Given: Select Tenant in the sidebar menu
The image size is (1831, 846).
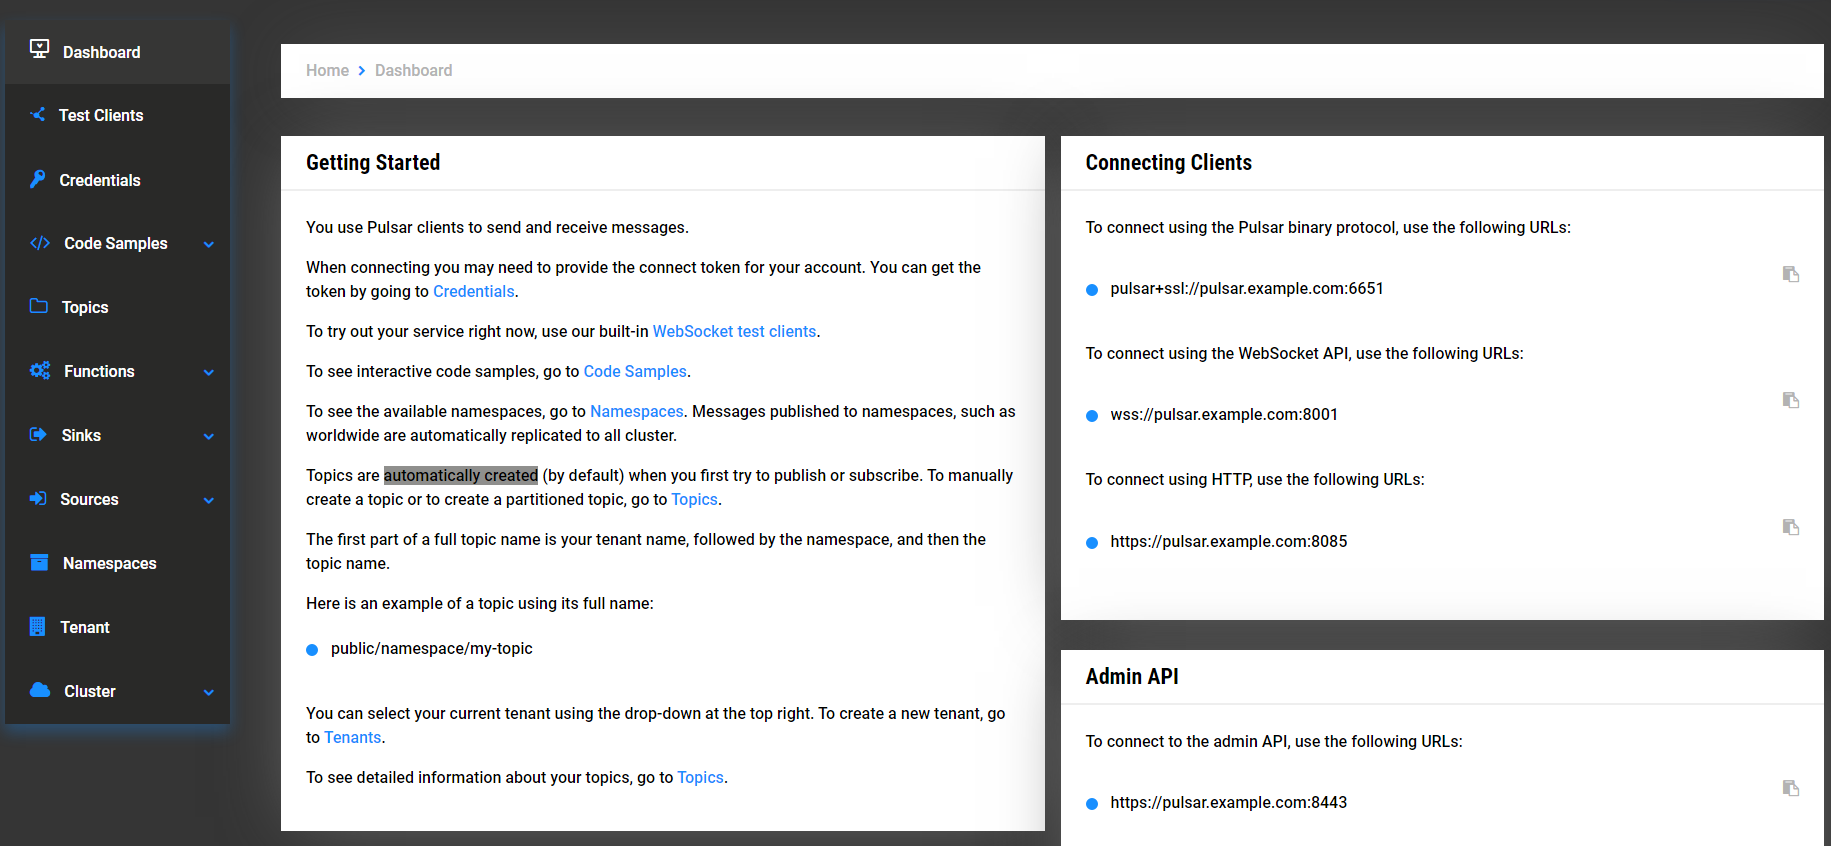Looking at the screenshot, I should coord(118,627).
